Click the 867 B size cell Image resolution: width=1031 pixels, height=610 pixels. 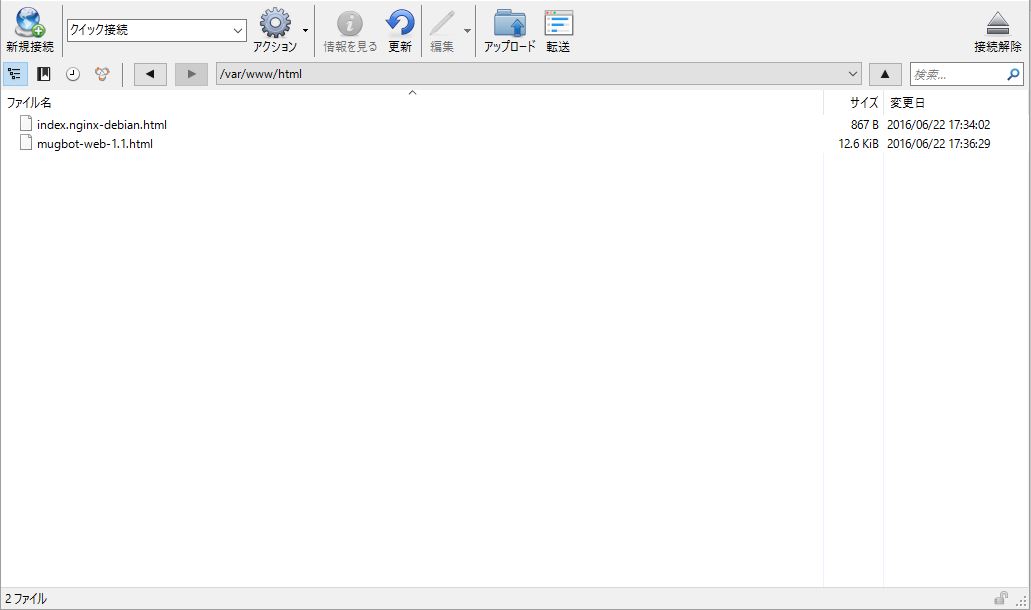(x=865, y=125)
